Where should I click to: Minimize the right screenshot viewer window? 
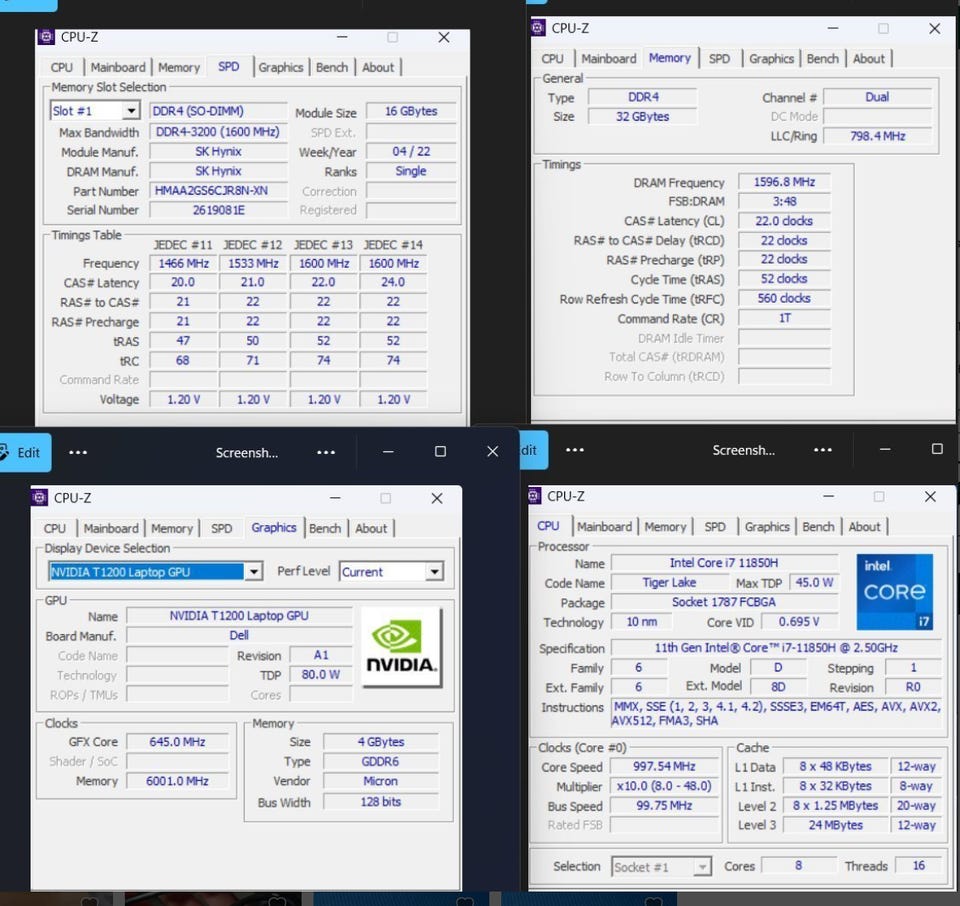click(885, 449)
